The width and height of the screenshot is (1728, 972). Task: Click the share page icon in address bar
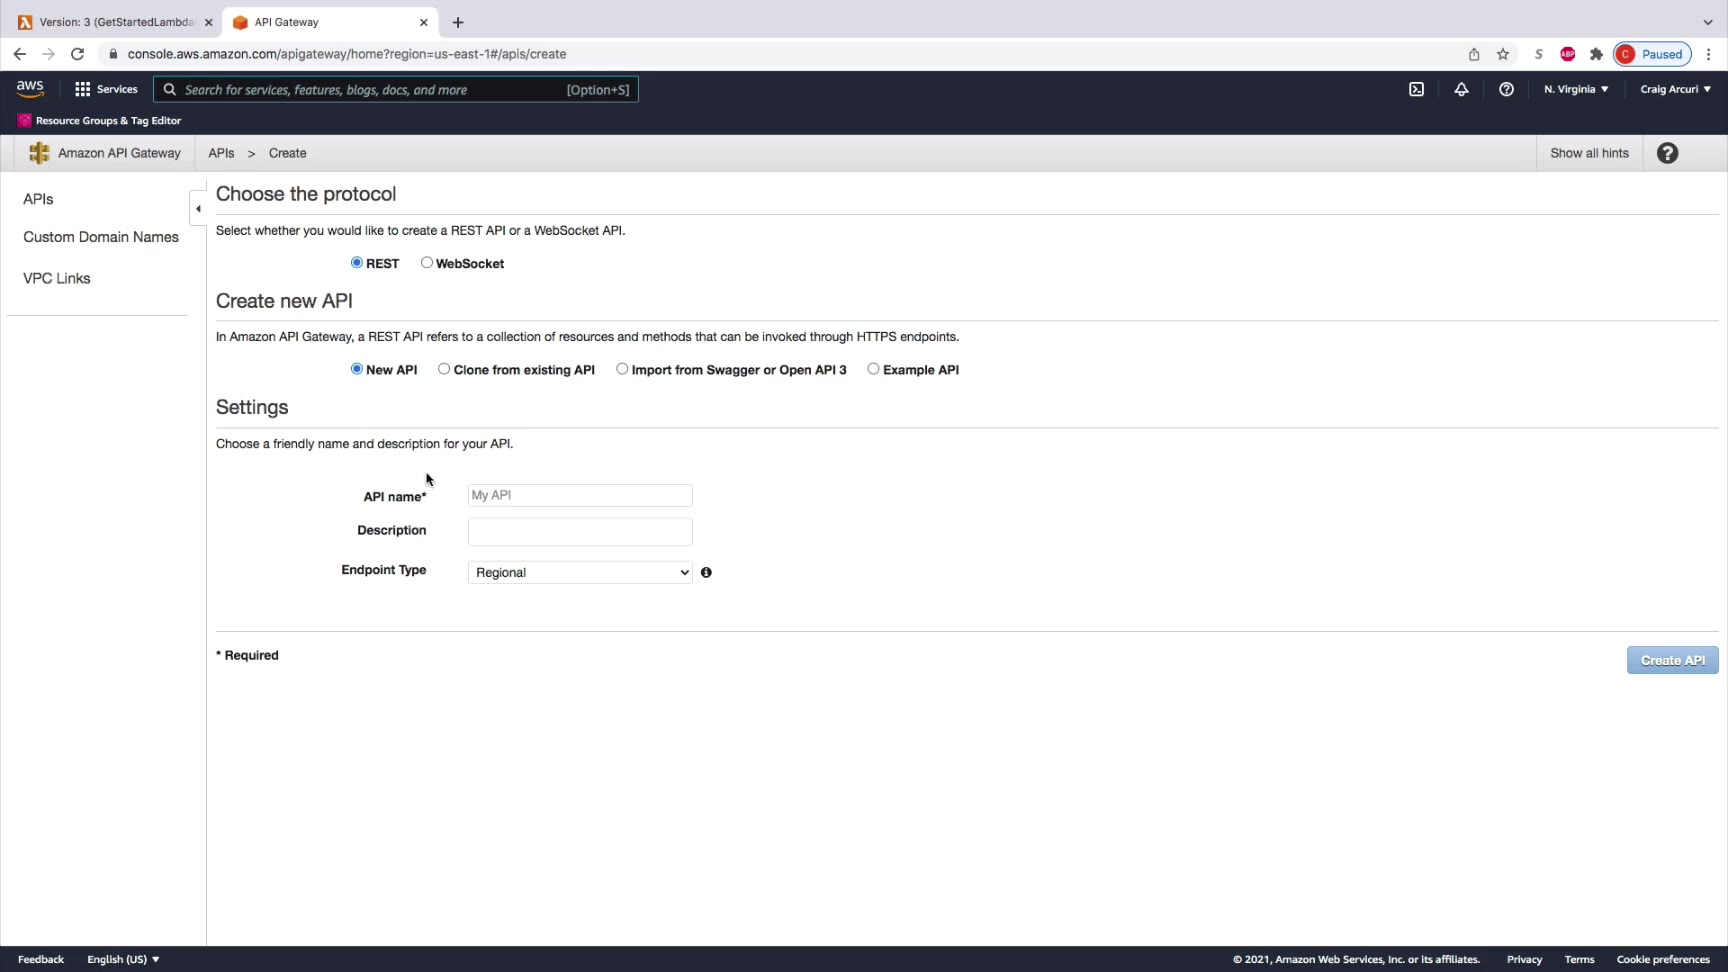(1474, 54)
